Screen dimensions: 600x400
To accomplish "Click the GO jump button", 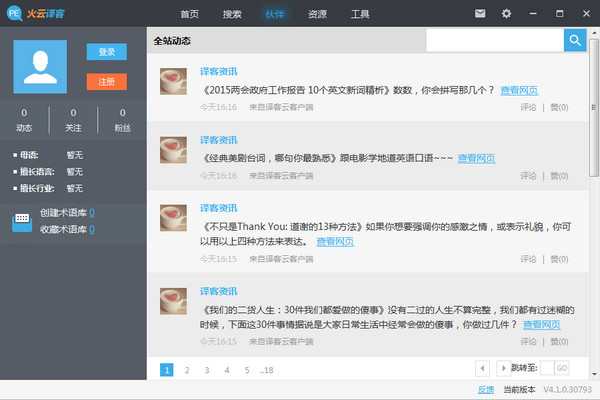I will (x=562, y=368).
